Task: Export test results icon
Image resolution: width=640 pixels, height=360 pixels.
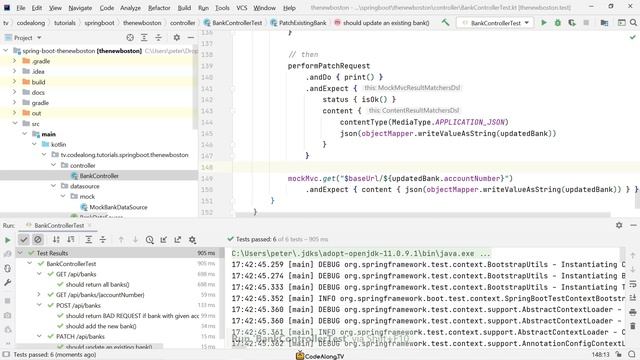Action: click(178, 240)
